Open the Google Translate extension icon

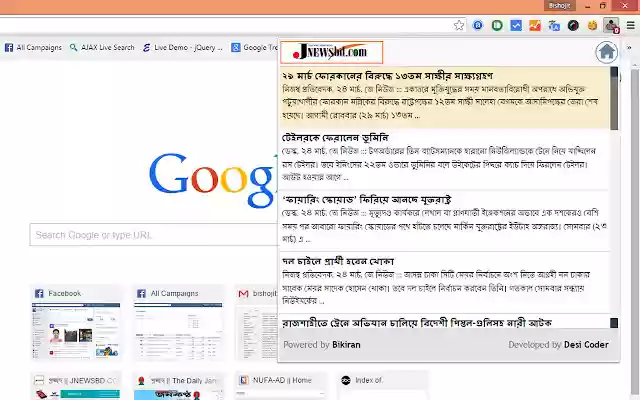pos(554,25)
